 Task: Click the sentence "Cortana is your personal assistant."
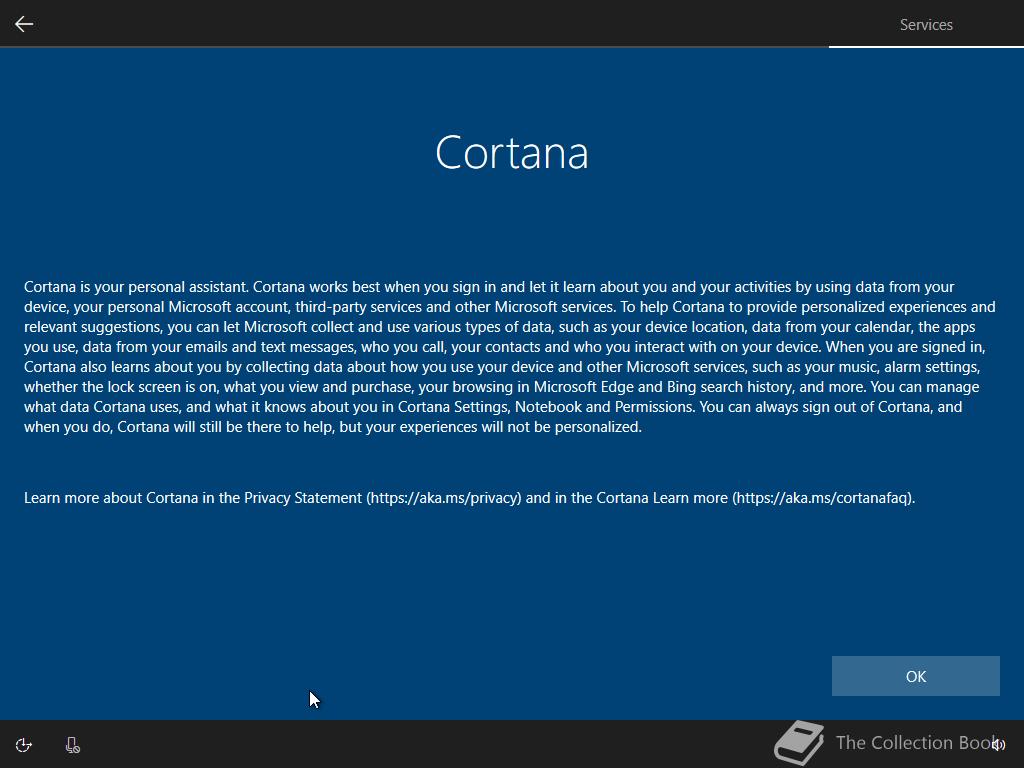(136, 287)
